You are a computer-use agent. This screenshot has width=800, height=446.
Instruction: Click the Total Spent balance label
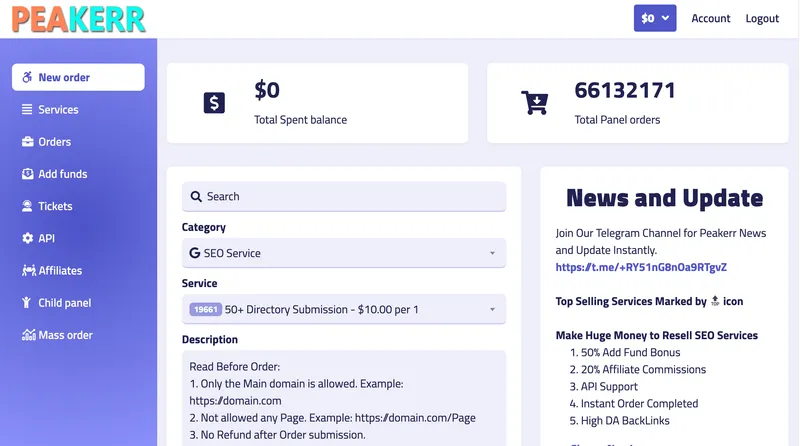point(301,119)
